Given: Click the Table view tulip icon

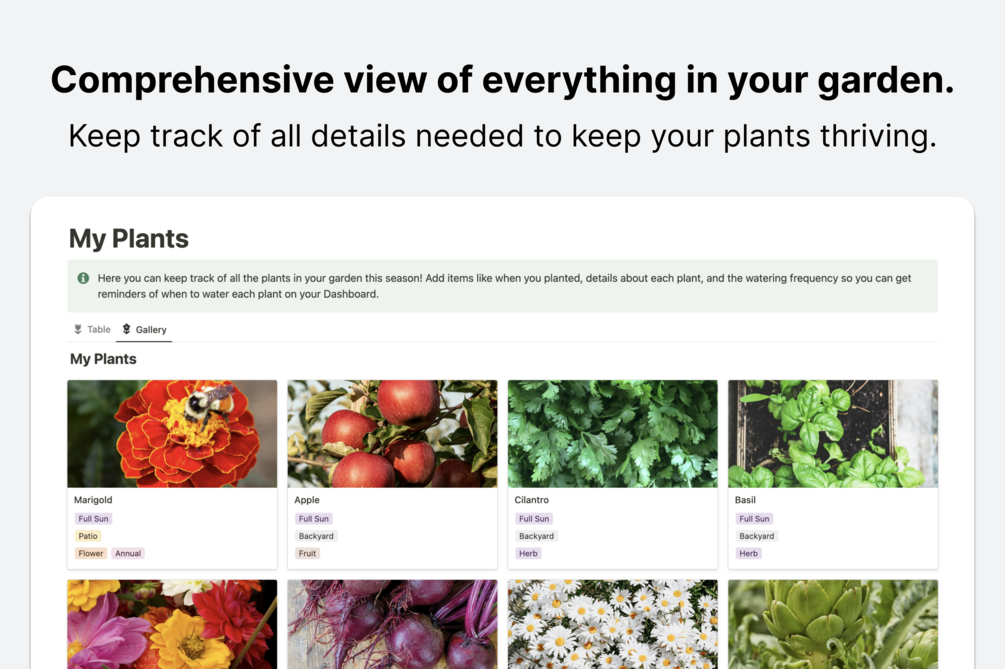Looking at the screenshot, I should click(78, 329).
